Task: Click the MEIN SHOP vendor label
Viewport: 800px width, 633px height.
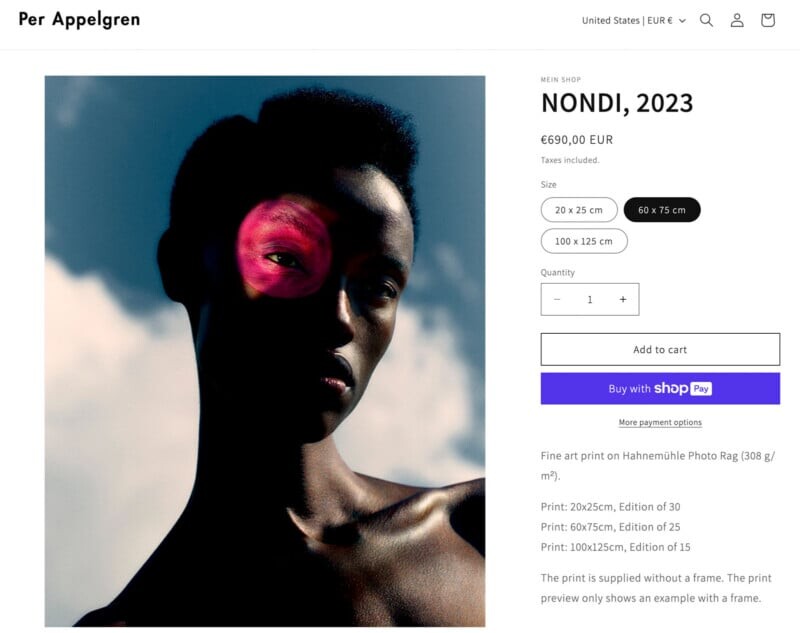Action: (561, 80)
